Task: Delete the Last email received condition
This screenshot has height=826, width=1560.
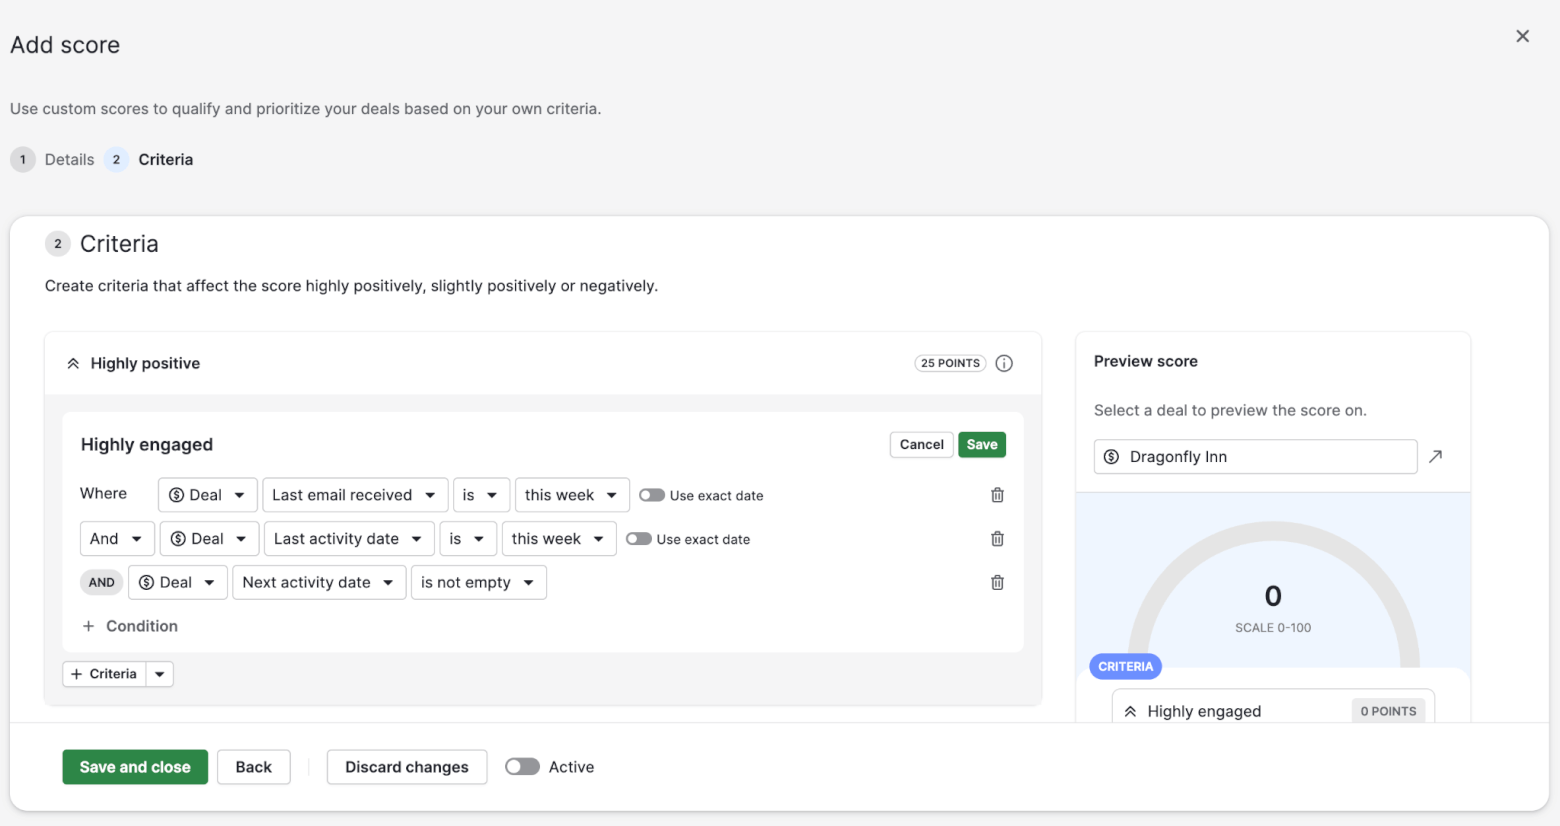Action: coord(996,494)
